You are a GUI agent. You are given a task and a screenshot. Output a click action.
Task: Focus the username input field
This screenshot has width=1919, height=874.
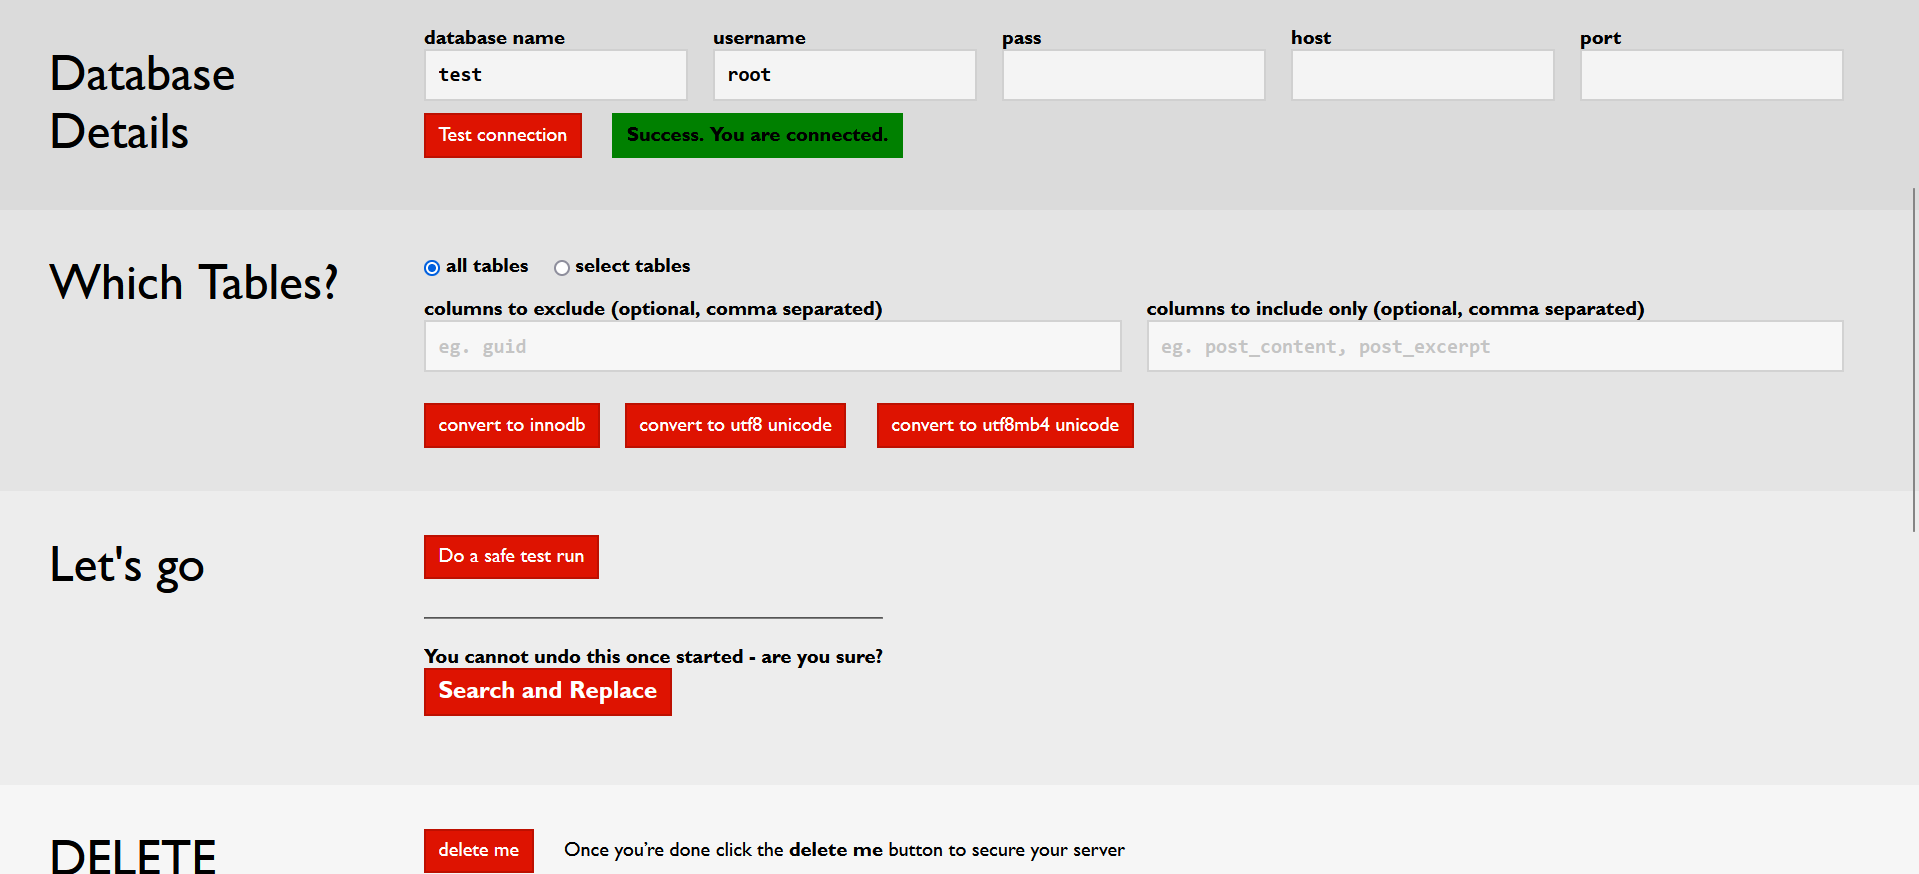[x=844, y=75]
